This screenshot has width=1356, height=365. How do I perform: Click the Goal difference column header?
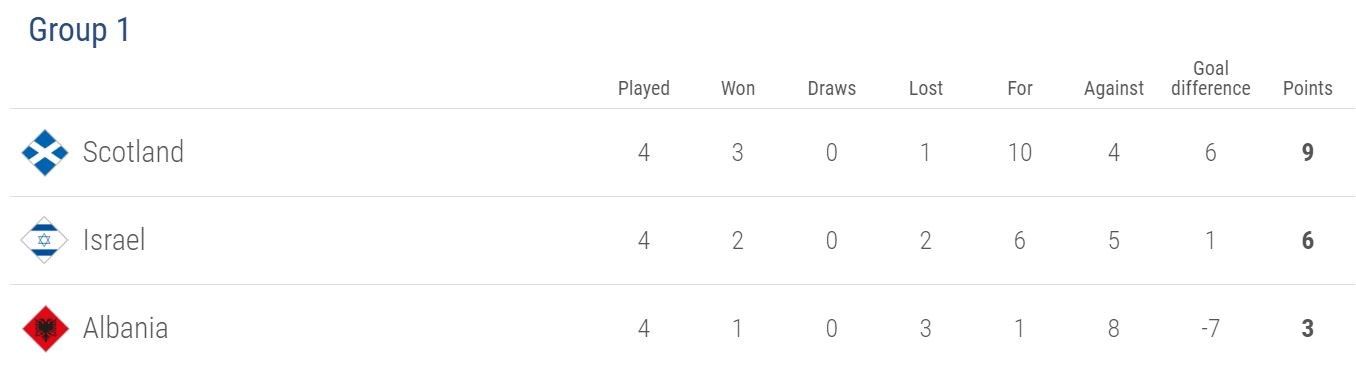click(1211, 78)
